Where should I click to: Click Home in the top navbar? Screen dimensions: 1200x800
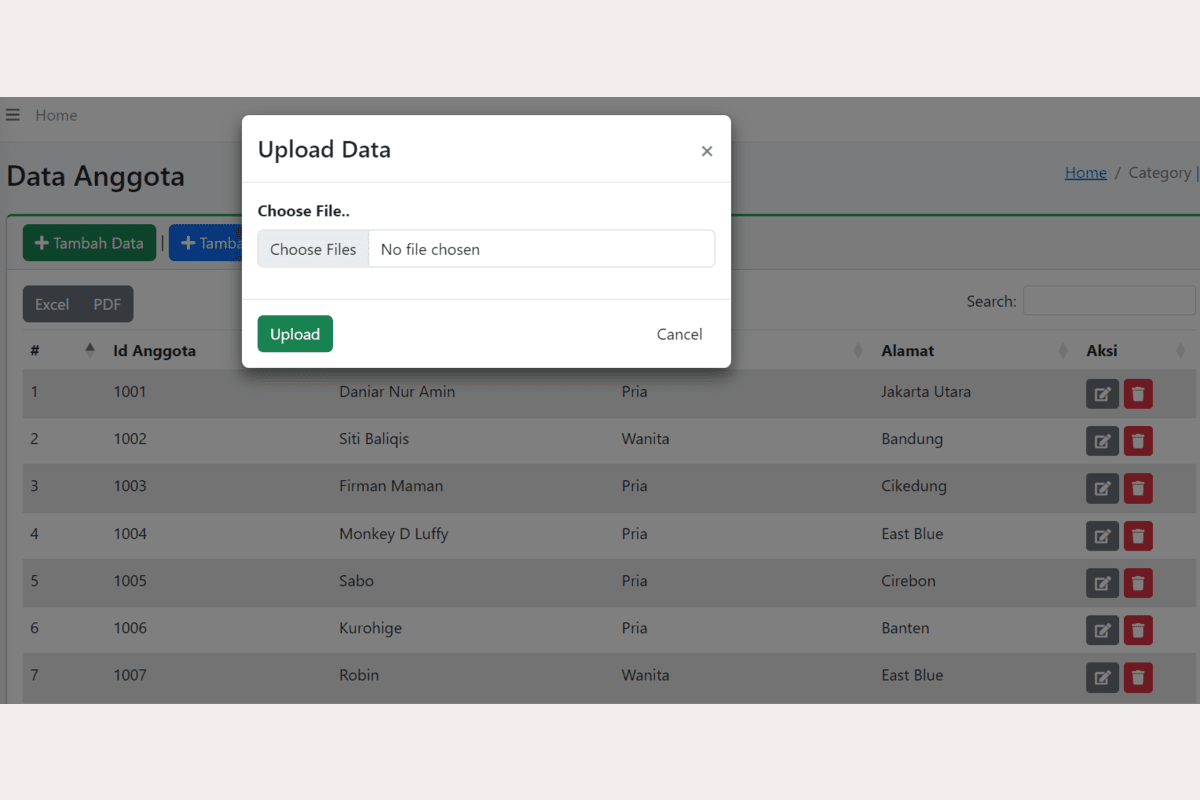pos(56,115)
